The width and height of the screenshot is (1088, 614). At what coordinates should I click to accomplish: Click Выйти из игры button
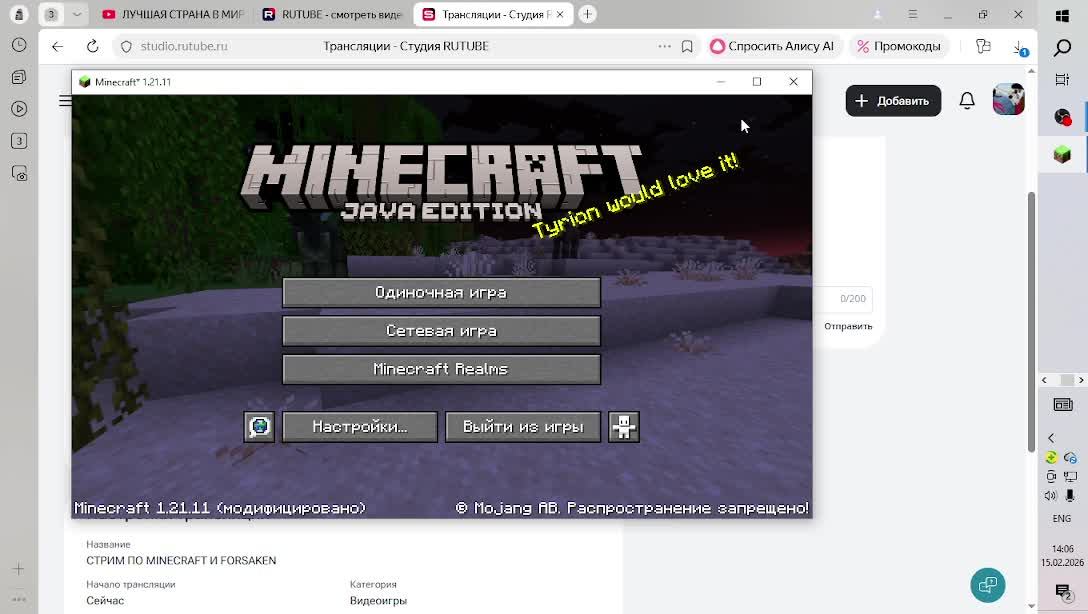(522, 427)
